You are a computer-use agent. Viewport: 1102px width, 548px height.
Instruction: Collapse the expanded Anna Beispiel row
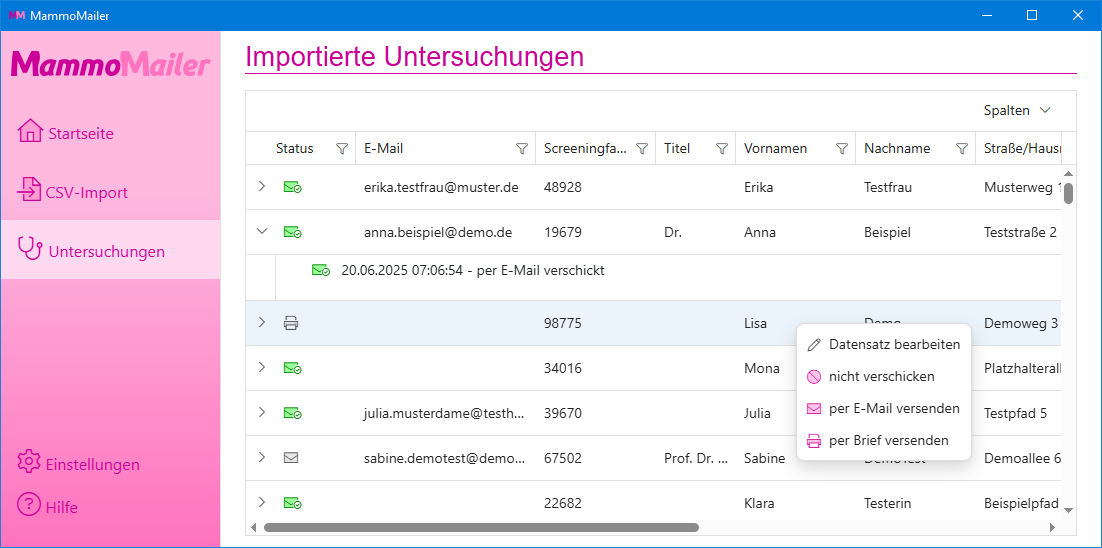click(x=262, y=232)
